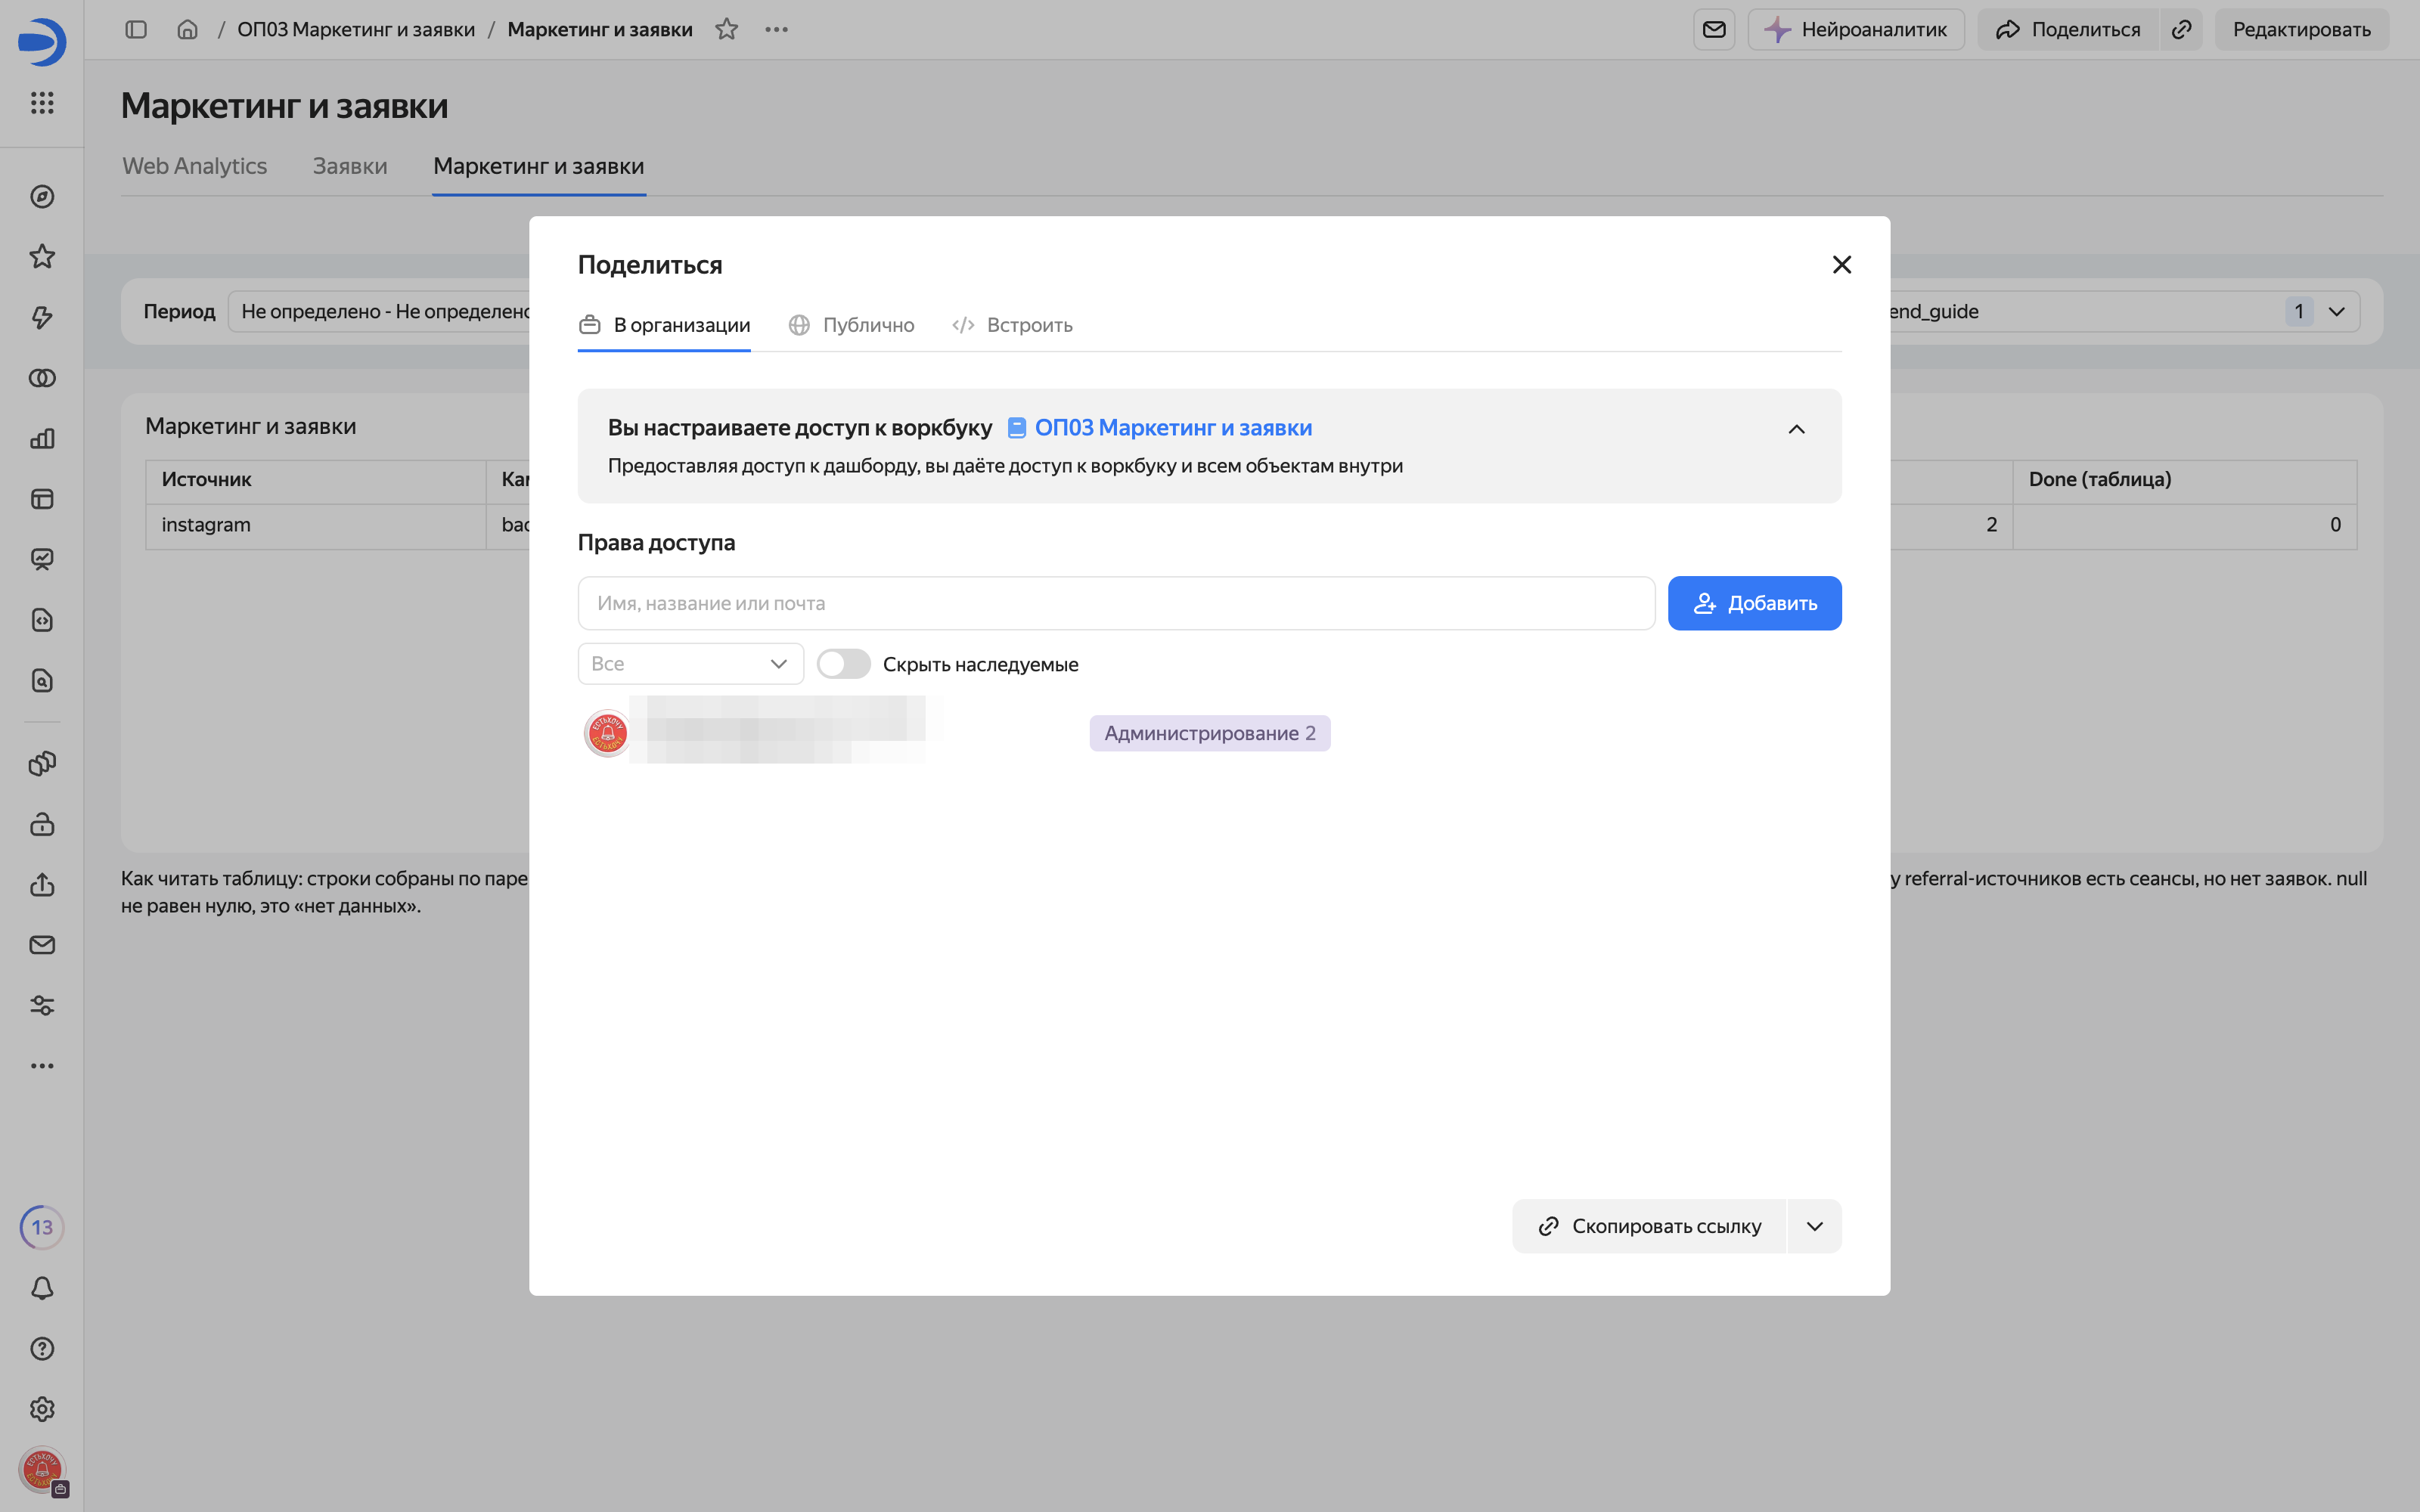Go to home via breadcrumb house icon

[187, 29]
